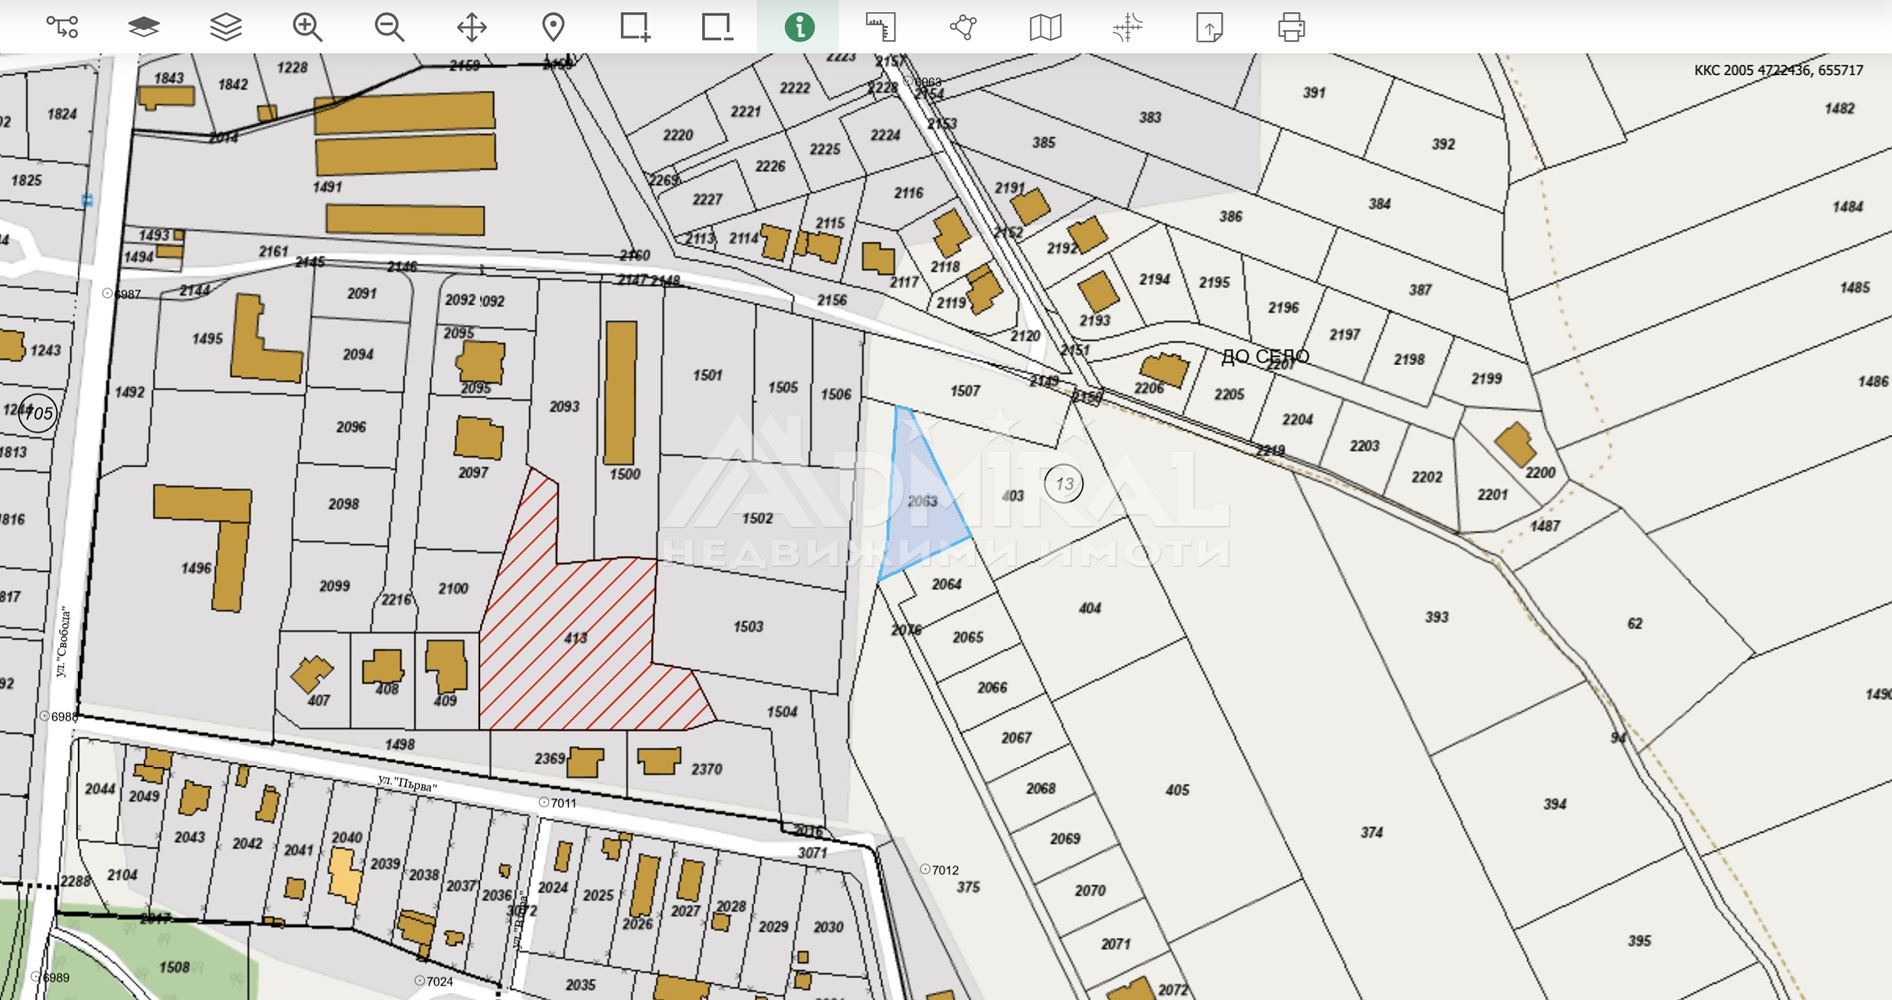The width and height of the screenshot is (1892, 1000).
Task: Activate the pan move arrows tool
Action: click(472, 27)
